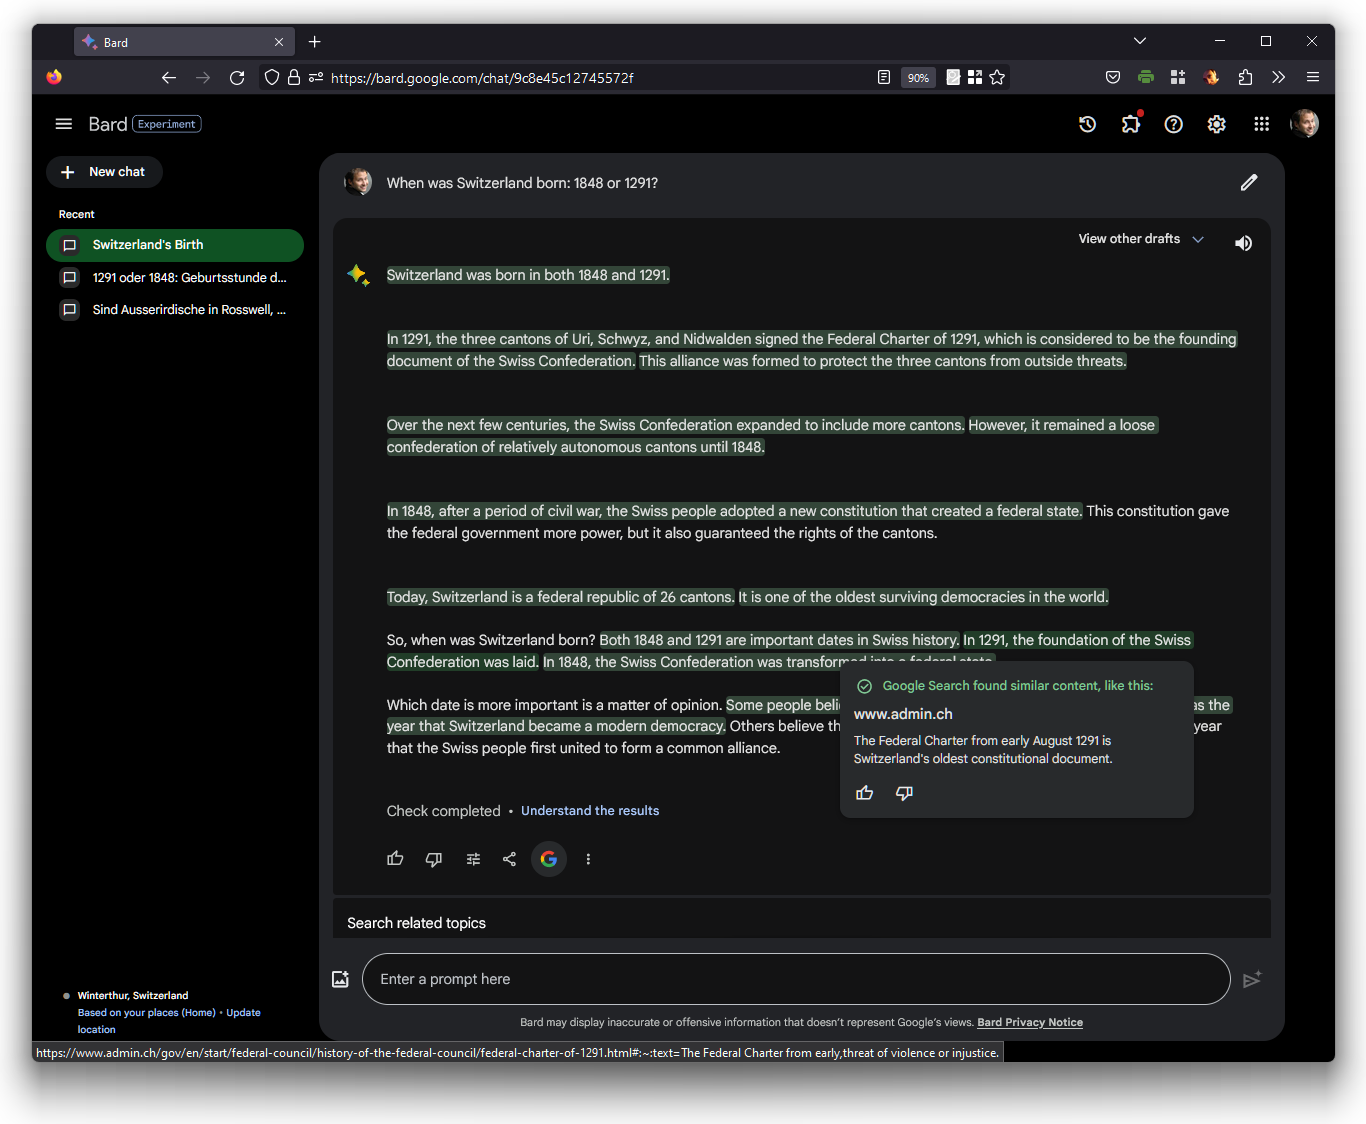
Task: Edit prompt with pencil icon
Action: point(1249,183)
